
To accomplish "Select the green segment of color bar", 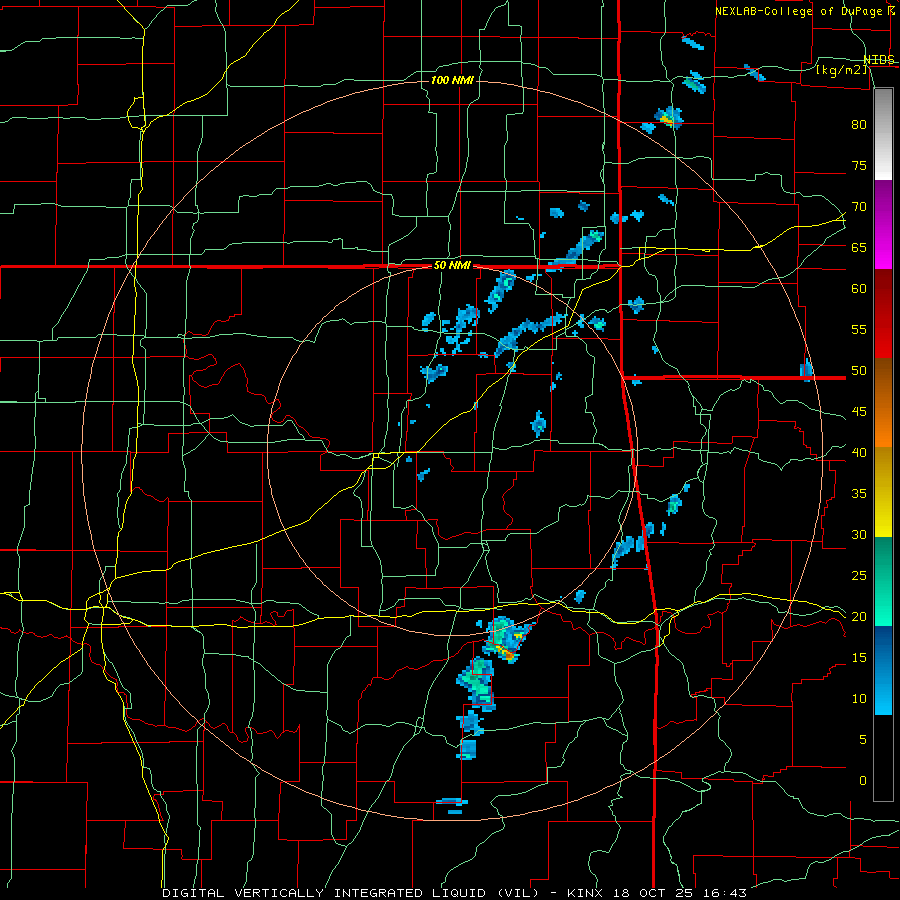I will tap(883, 581).
